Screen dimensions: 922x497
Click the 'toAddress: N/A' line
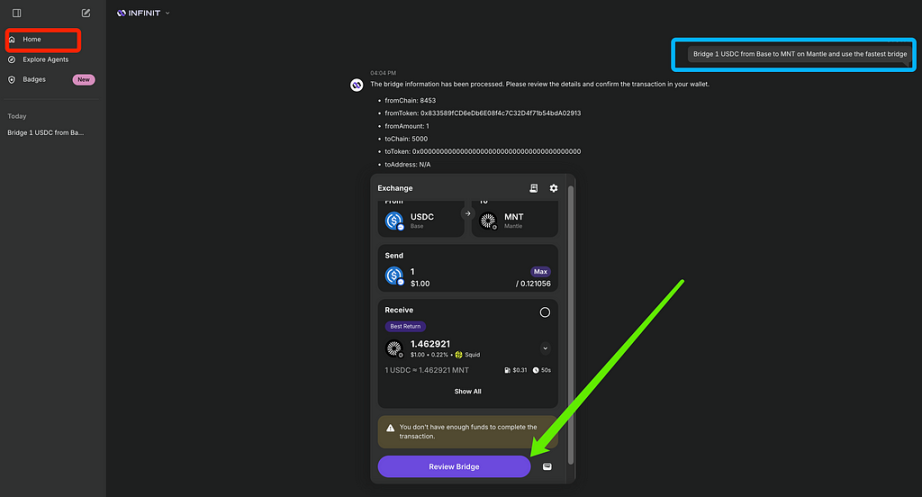click(x=407, y=165)
